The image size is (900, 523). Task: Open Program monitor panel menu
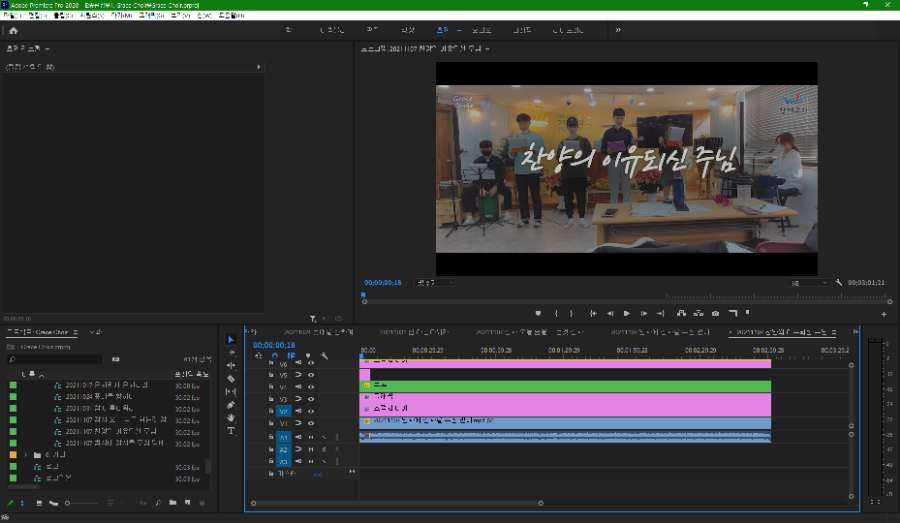tap(487, 49)
